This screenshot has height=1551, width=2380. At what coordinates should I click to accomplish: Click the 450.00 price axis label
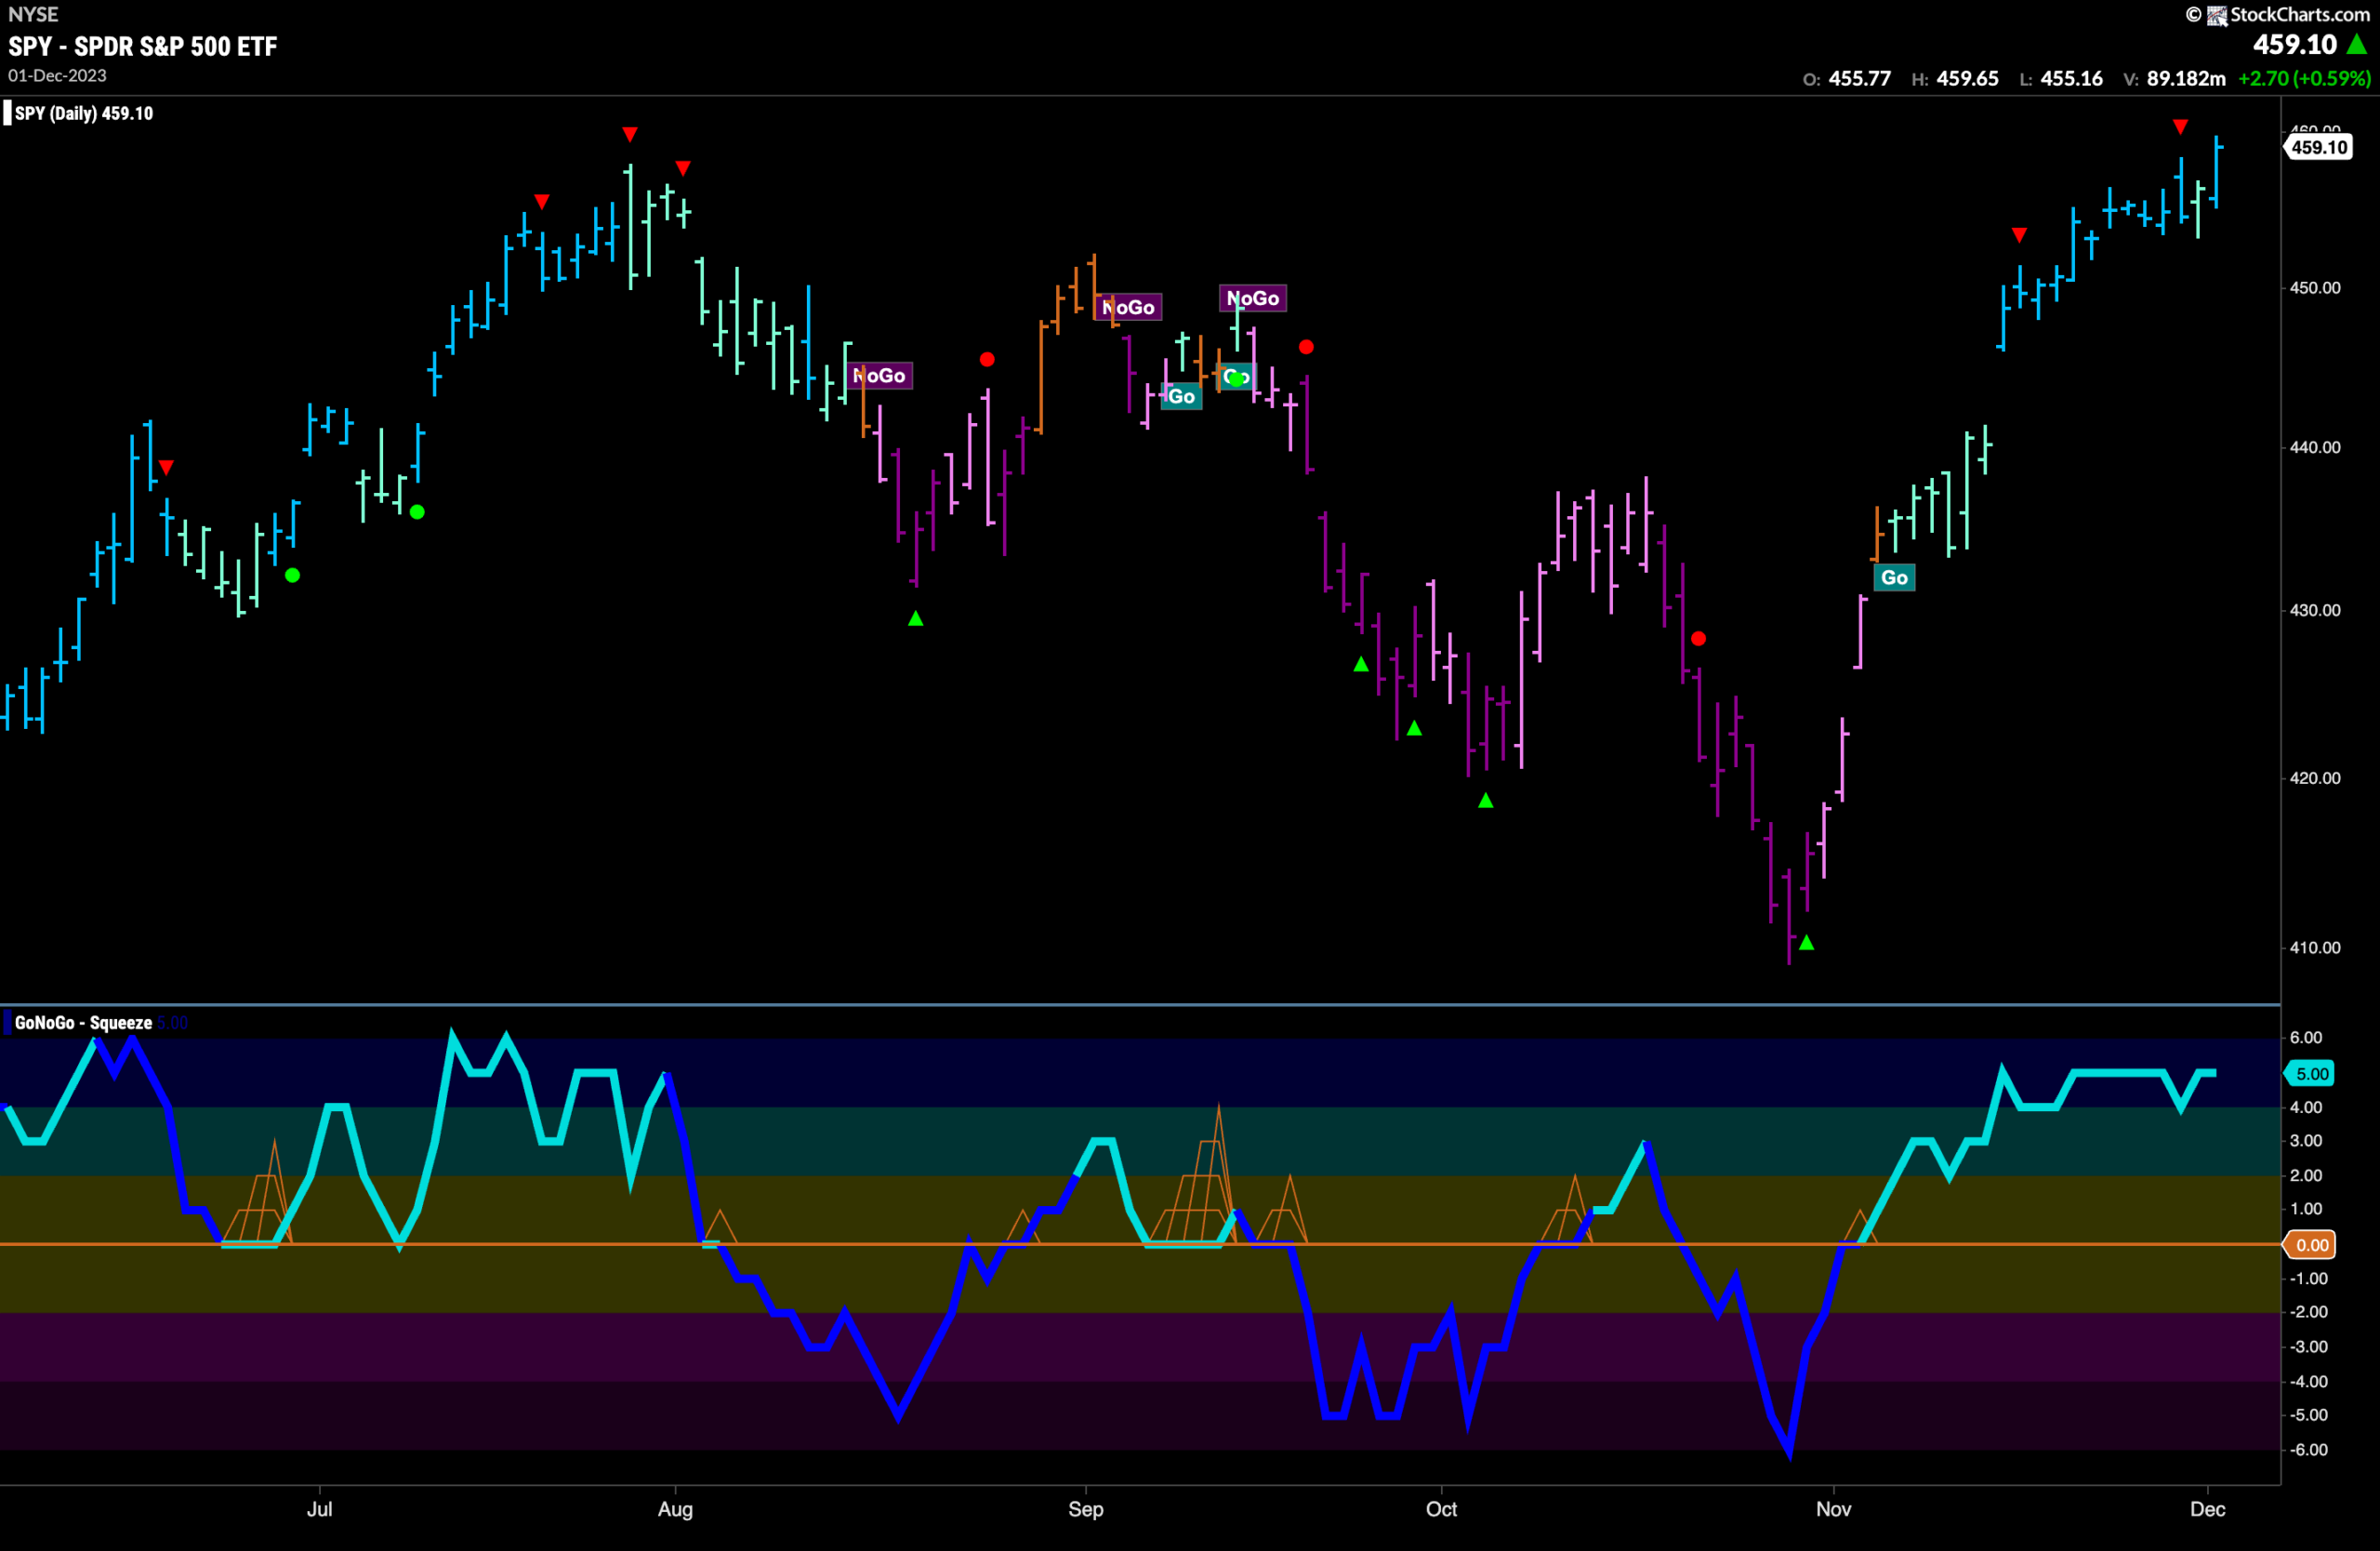[2314, 288]
